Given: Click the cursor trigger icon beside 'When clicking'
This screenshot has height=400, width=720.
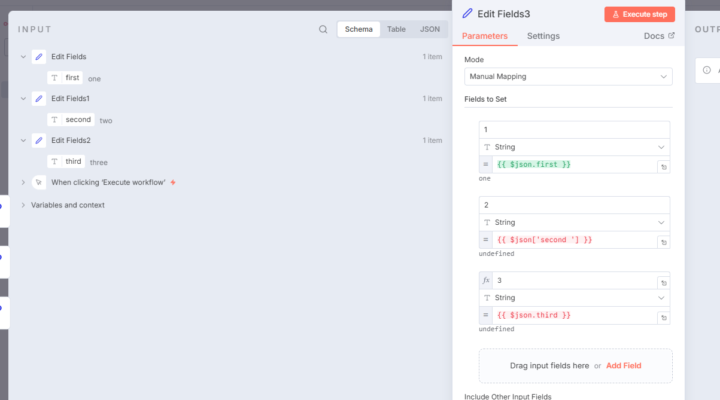Looking at the screenshot, I should [39, 182].
